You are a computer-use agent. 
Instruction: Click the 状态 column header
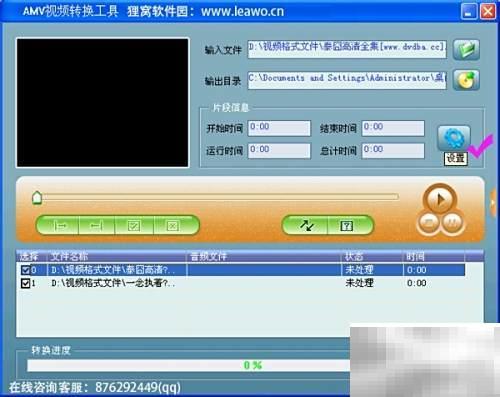click(373, 256)
